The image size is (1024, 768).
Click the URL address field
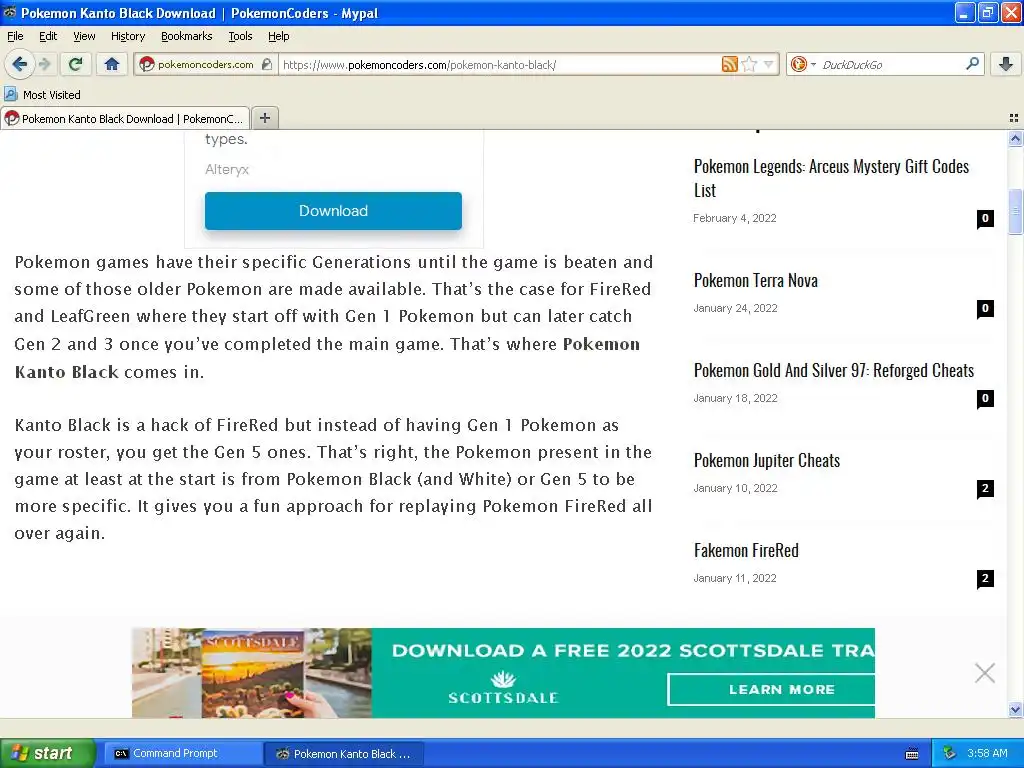[500, 65]
